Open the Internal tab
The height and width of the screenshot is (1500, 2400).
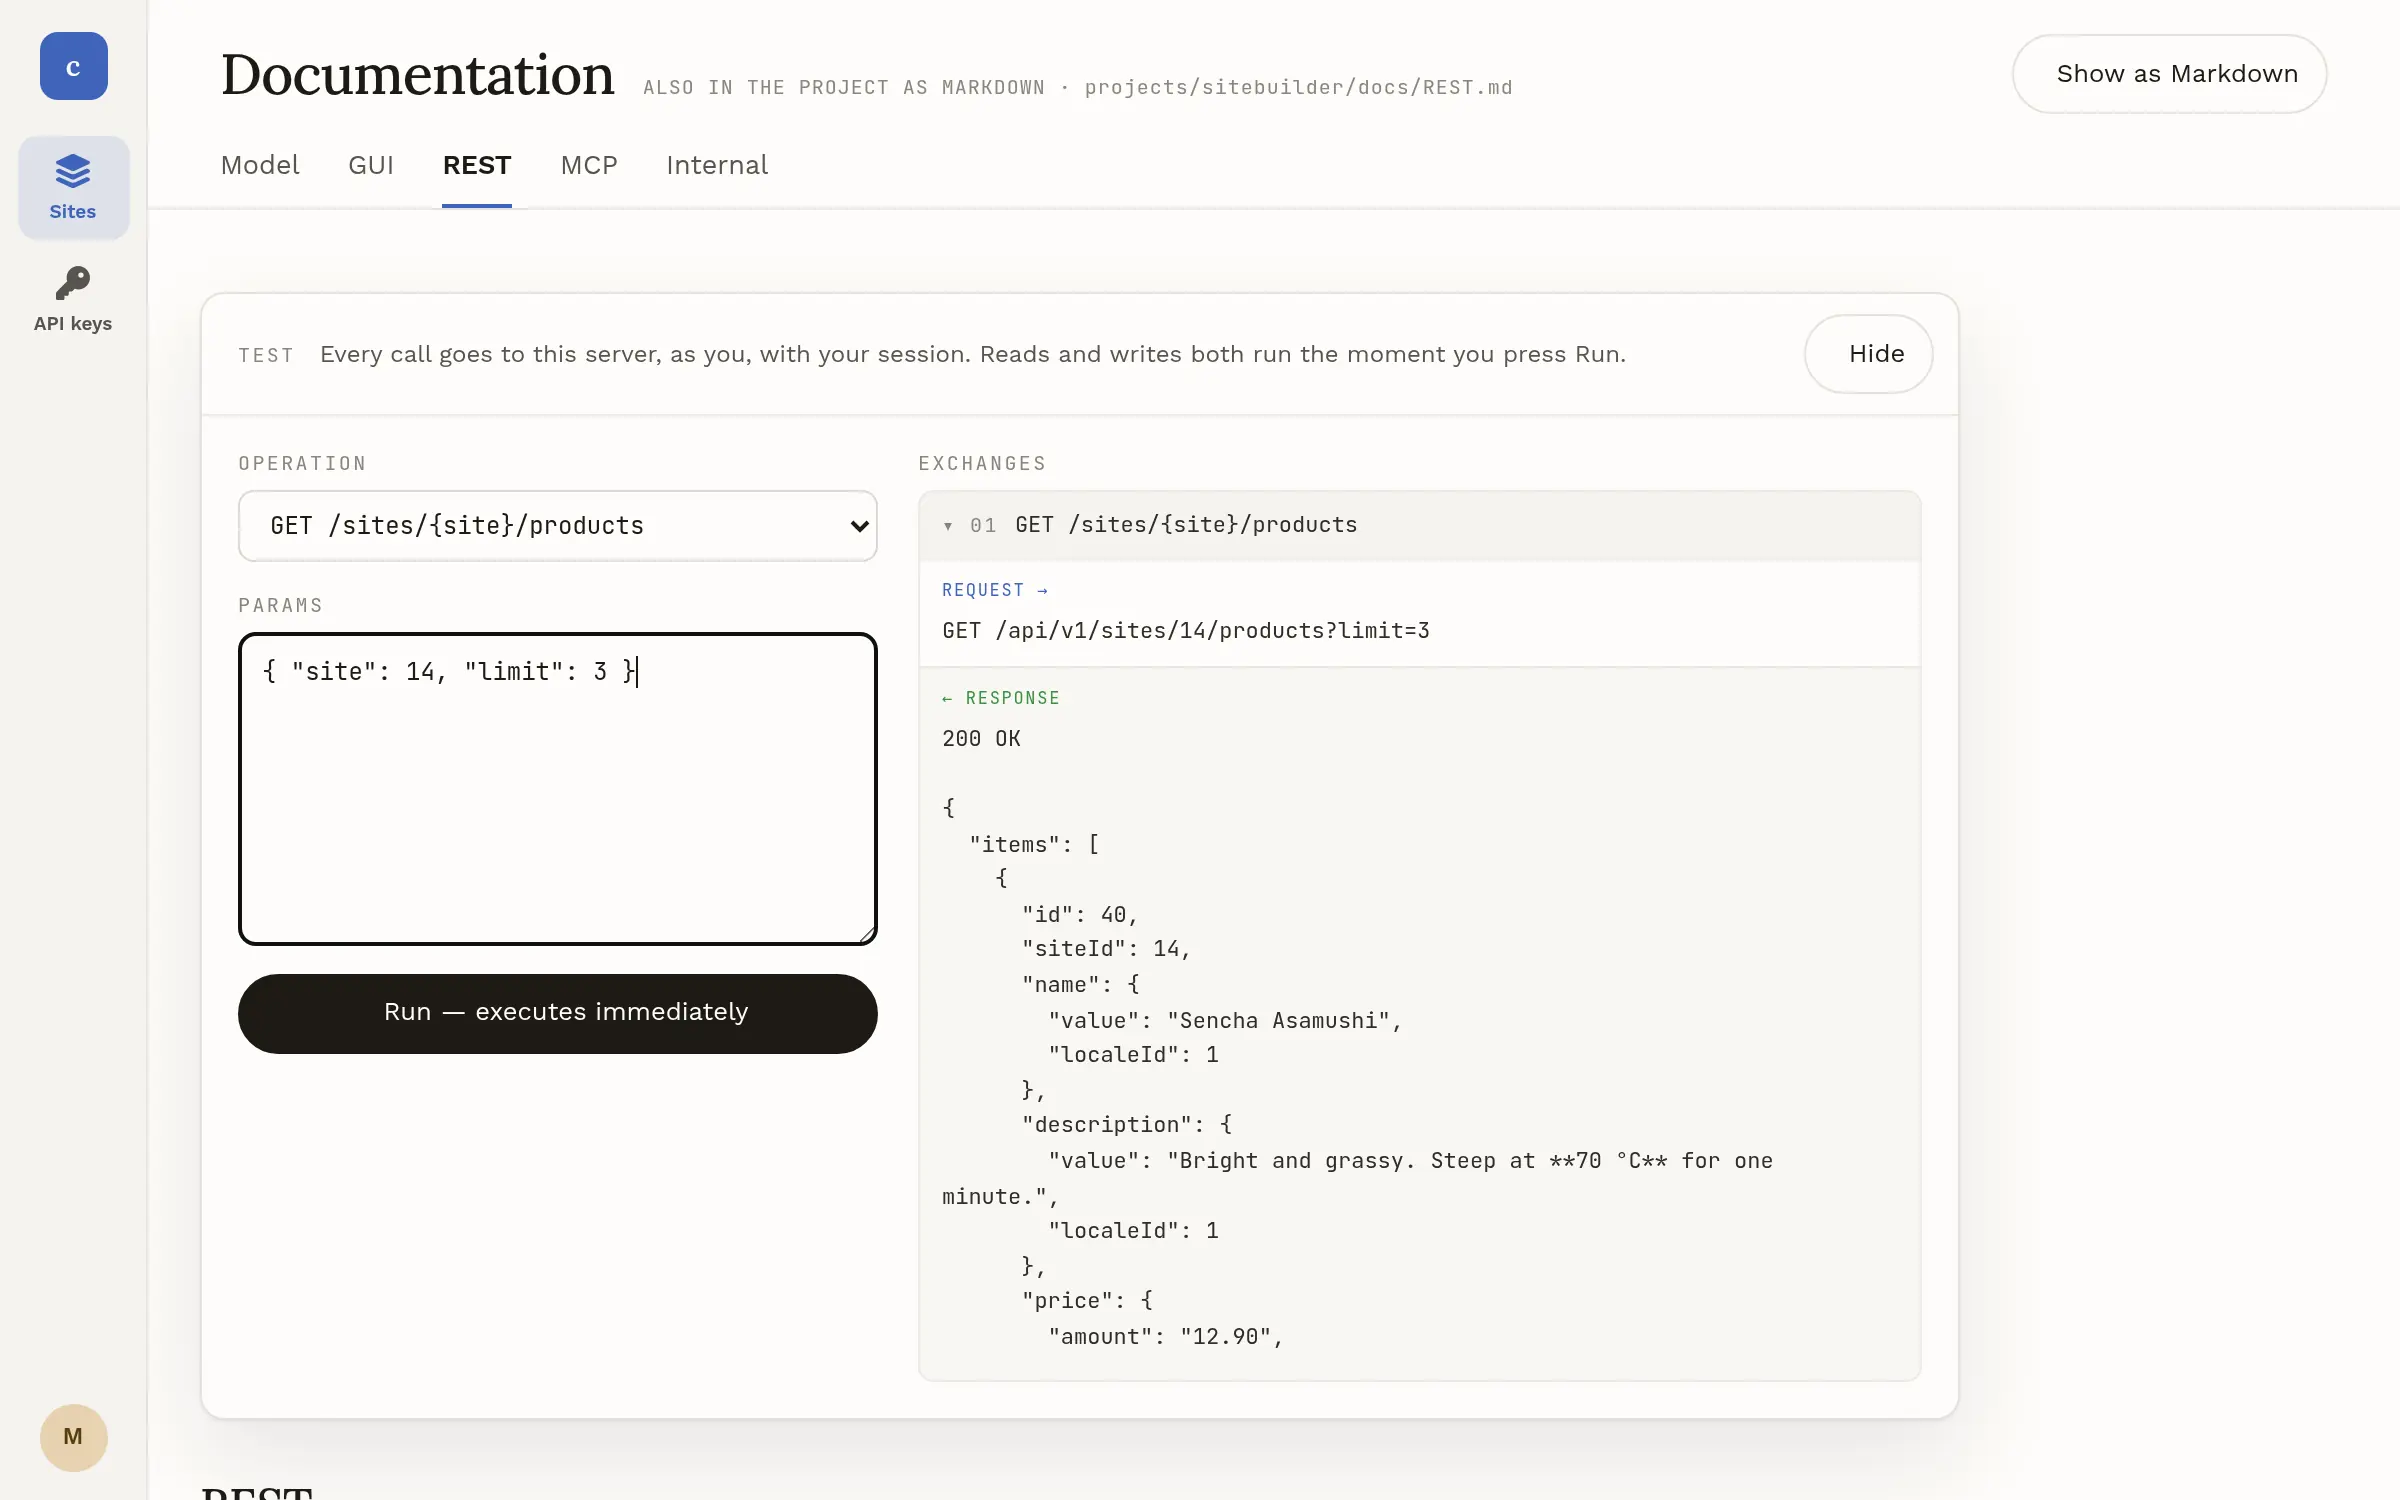[717, 165]
